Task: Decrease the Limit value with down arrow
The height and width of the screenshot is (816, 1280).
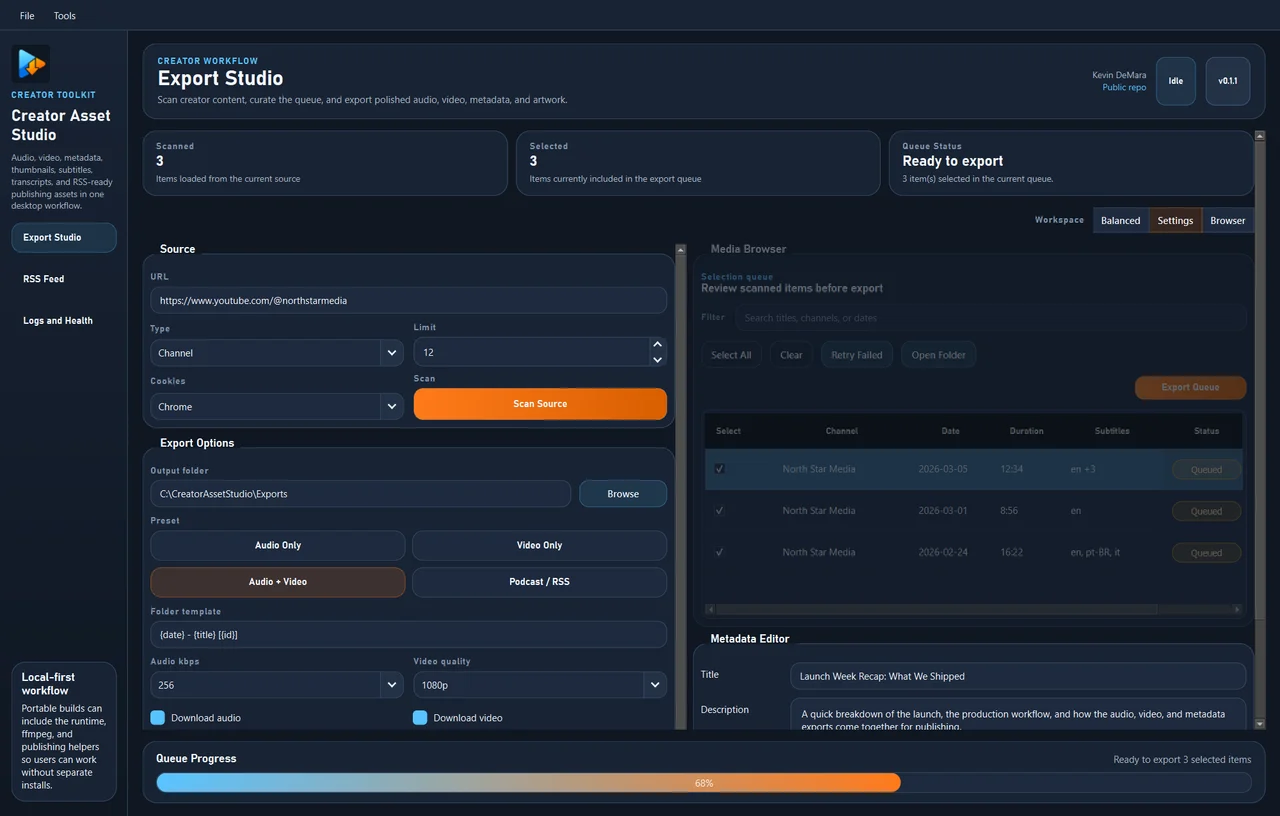Action: [657, 359]
